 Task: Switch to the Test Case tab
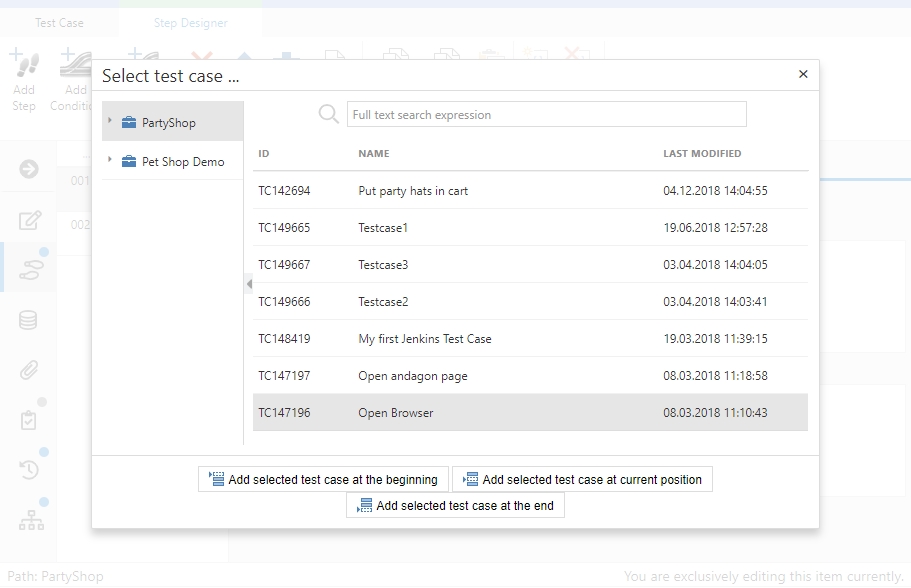click(59, 23)
